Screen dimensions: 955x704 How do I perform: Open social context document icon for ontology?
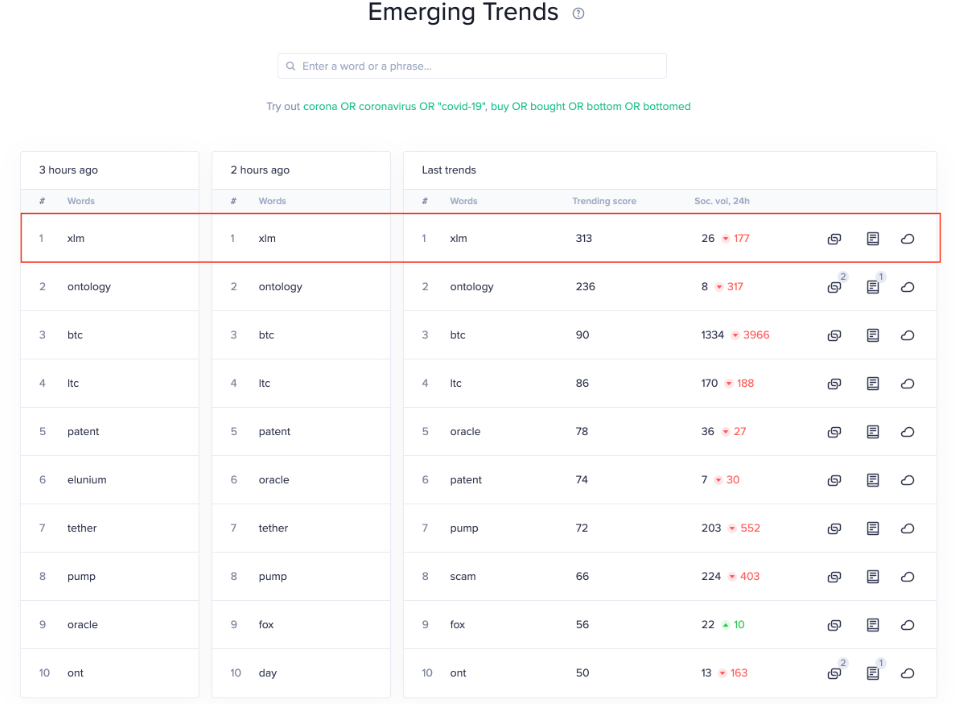coord(873,287)
